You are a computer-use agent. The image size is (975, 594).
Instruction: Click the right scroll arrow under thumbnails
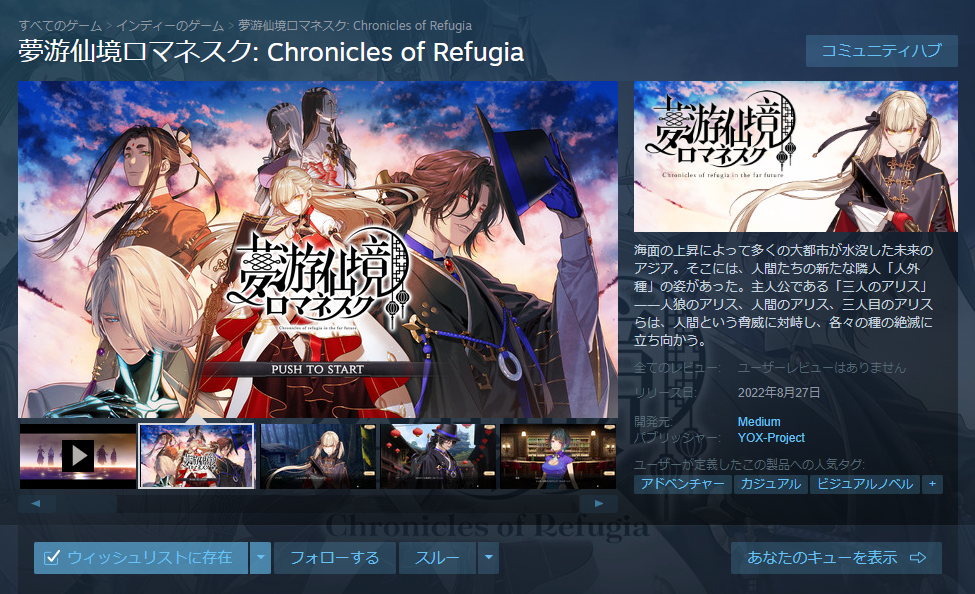599,503
